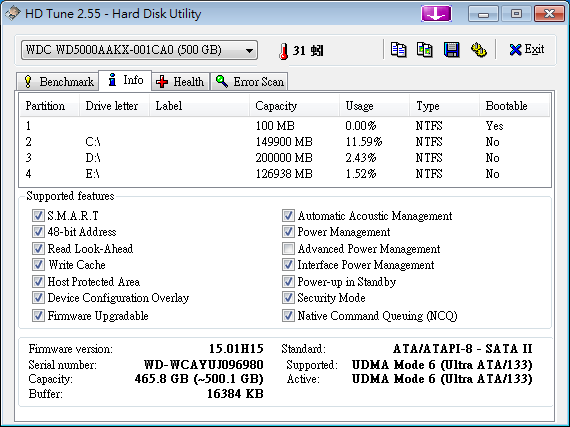Click the 11.59% usage value

tap(364, 142)
